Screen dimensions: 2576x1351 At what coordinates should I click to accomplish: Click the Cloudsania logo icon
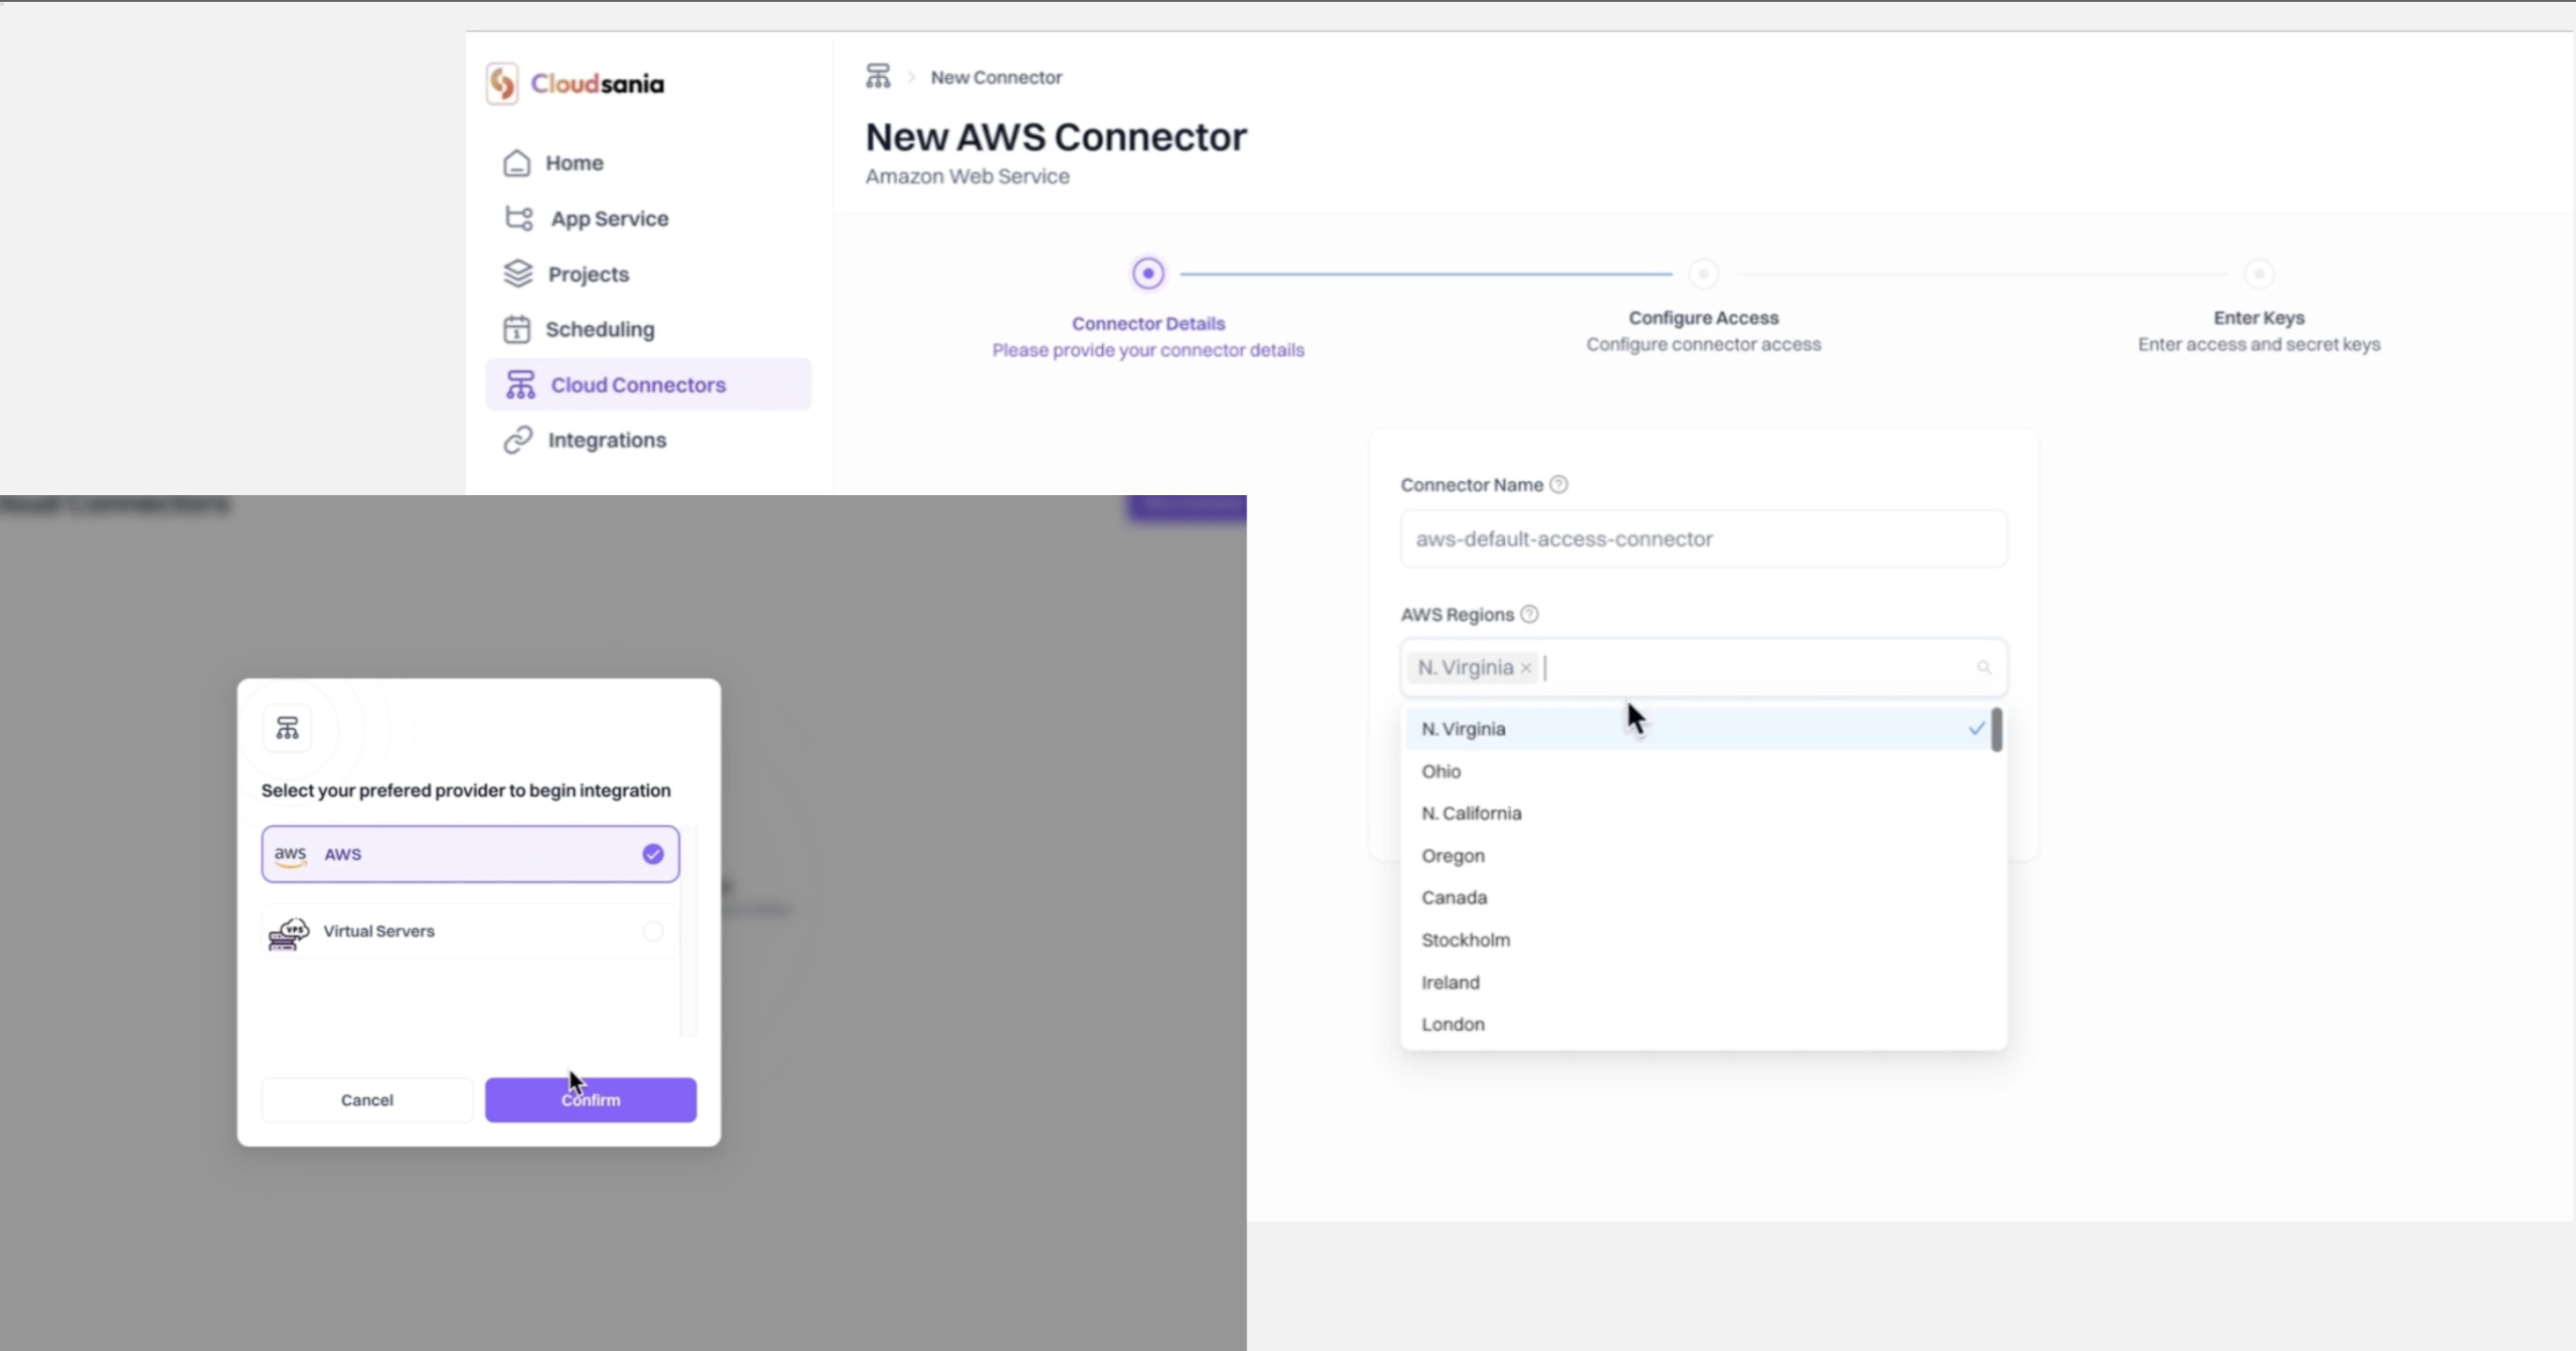(502, 83)
